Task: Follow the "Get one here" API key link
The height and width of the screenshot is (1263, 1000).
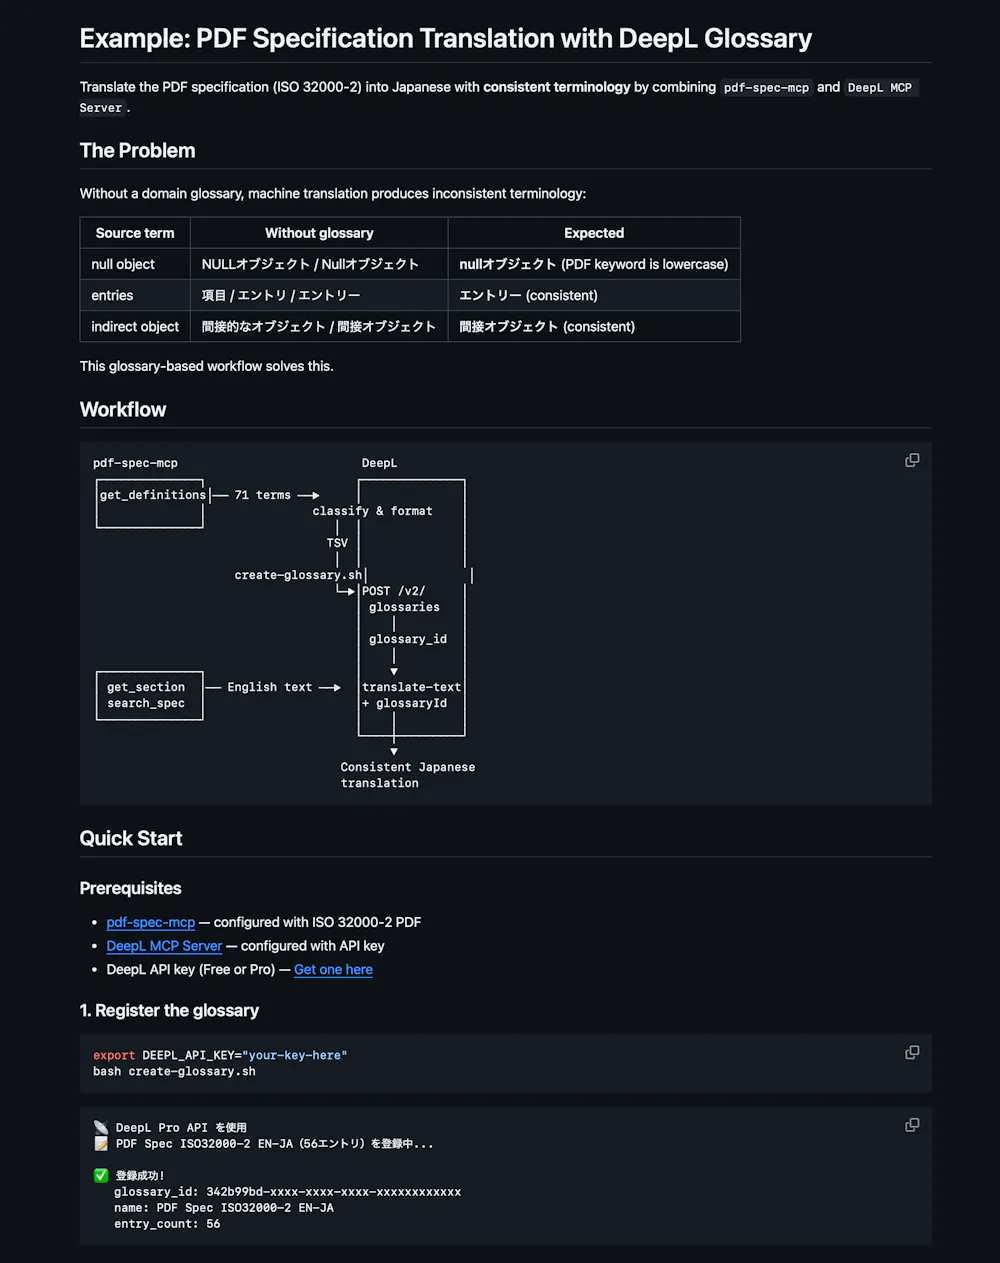Action: point(333,970)
